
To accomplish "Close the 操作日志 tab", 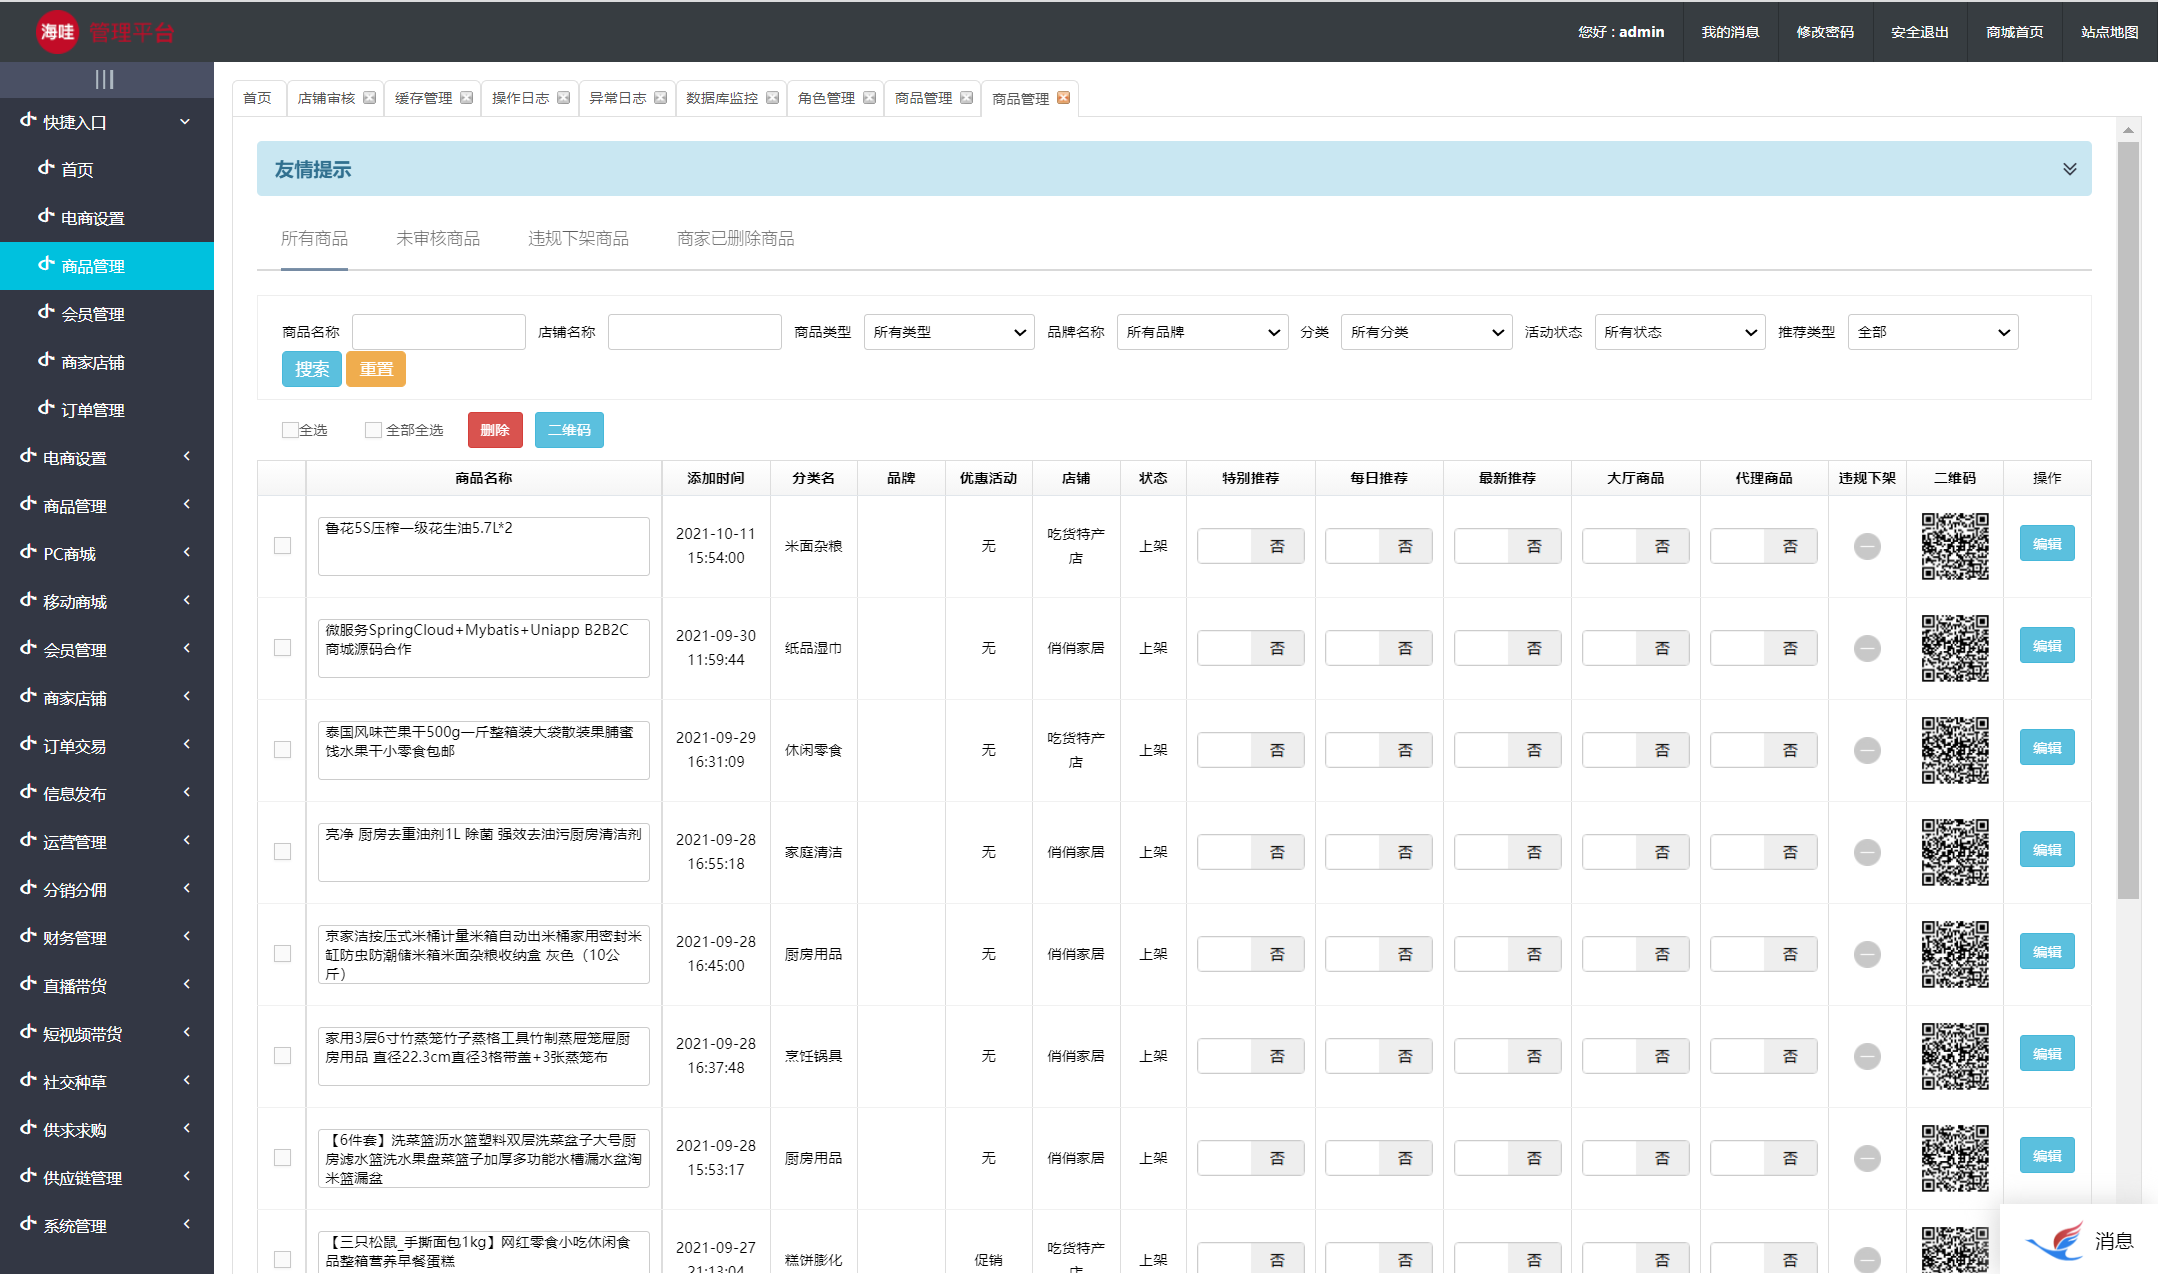I will 564,98.
